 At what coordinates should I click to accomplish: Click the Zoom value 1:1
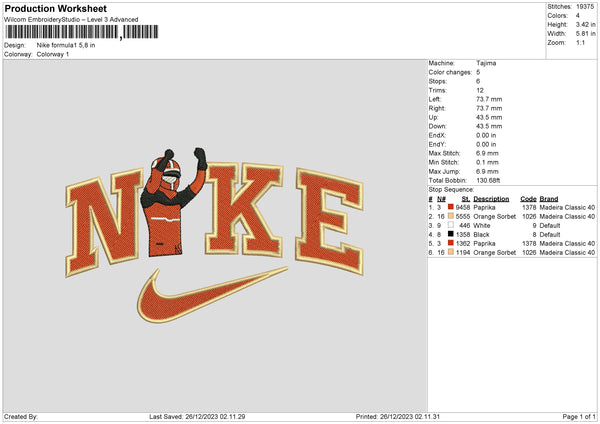580,42
